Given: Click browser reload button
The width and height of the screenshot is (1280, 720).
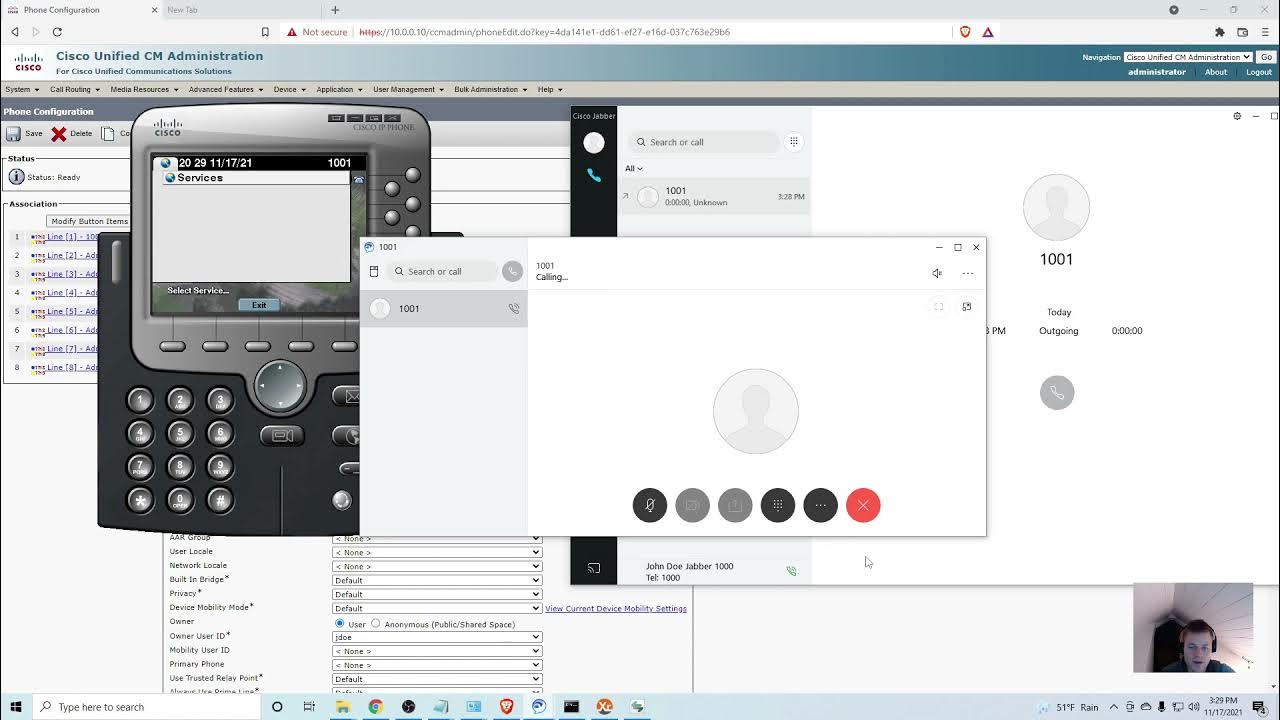Looking at the screenshot, I should (x=57, y=32).
